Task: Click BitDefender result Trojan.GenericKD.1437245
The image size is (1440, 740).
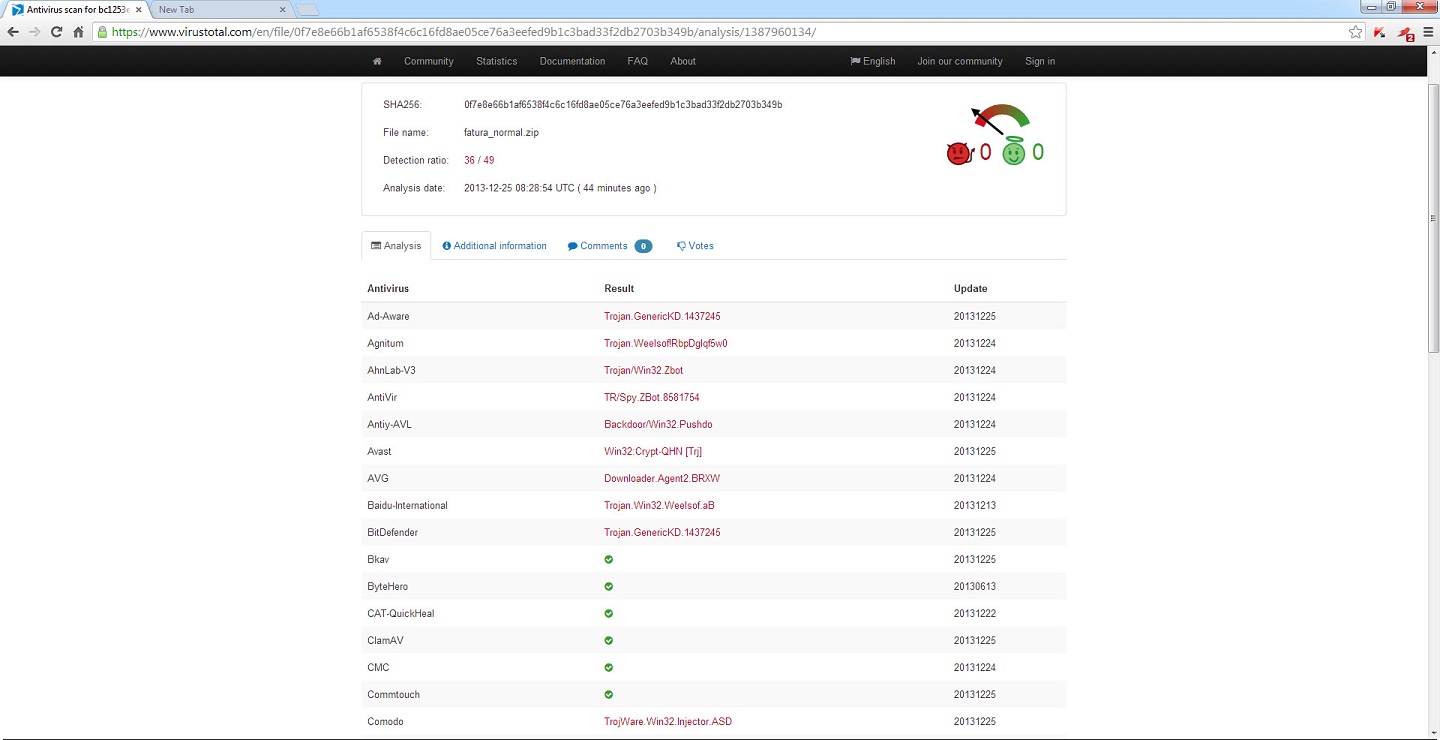Action: pyautogui.click(x=662, y=532)
